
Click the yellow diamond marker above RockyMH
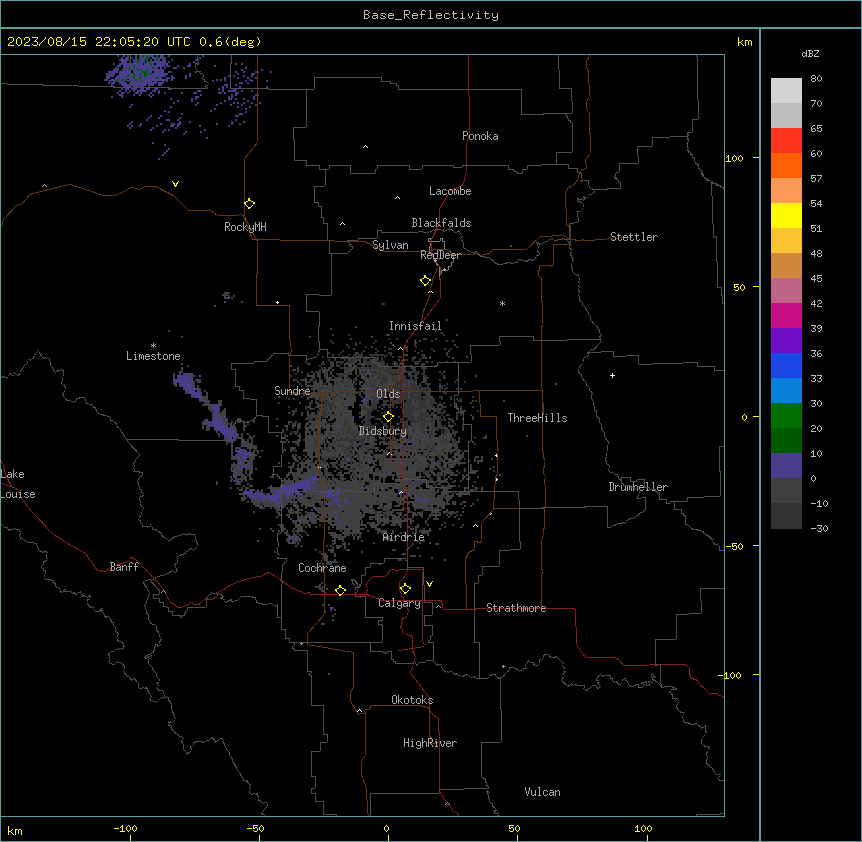click(250, 204)
